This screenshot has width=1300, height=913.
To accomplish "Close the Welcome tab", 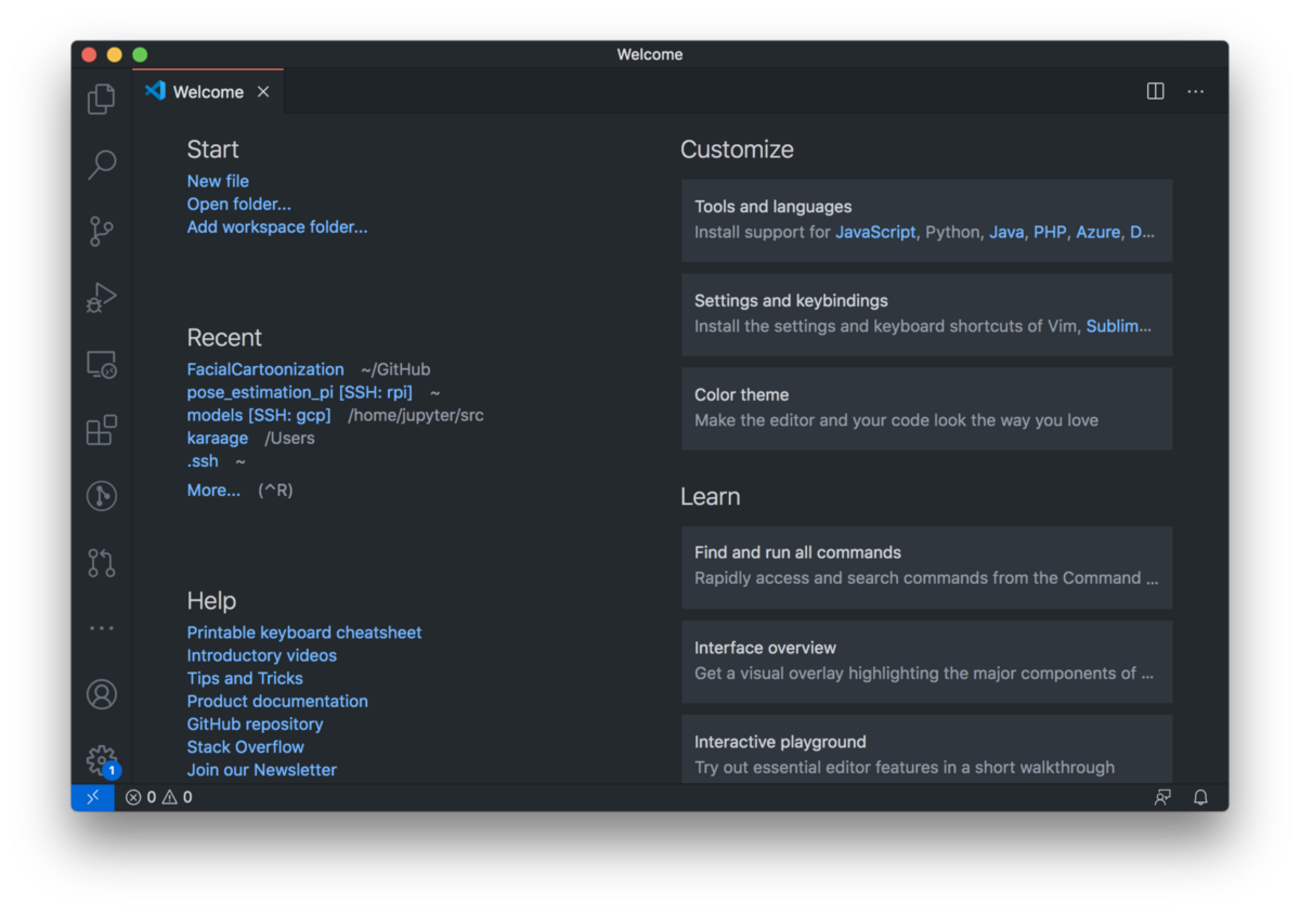I will point(263,92).
